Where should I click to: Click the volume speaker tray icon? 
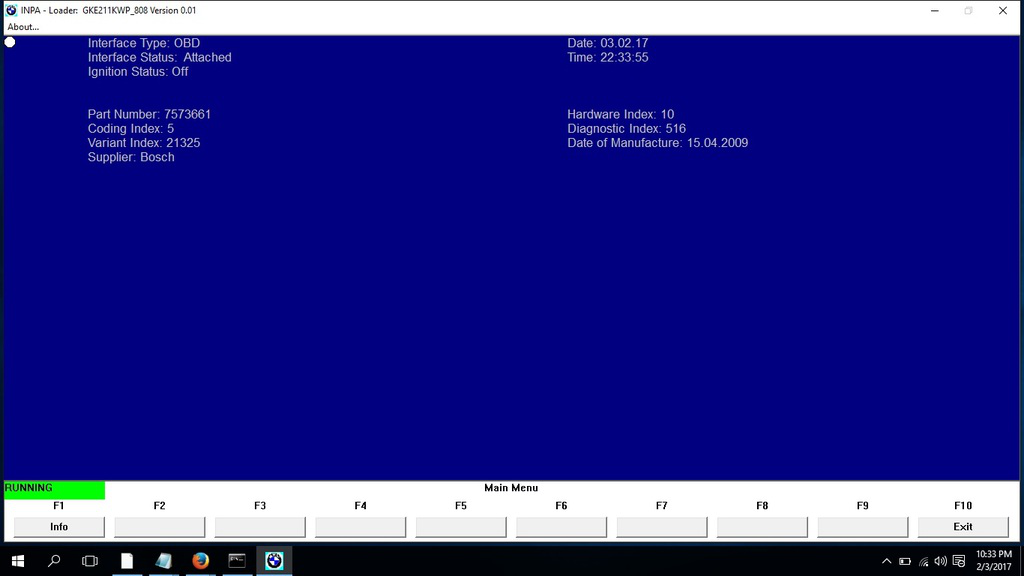(x=940, y=561)
